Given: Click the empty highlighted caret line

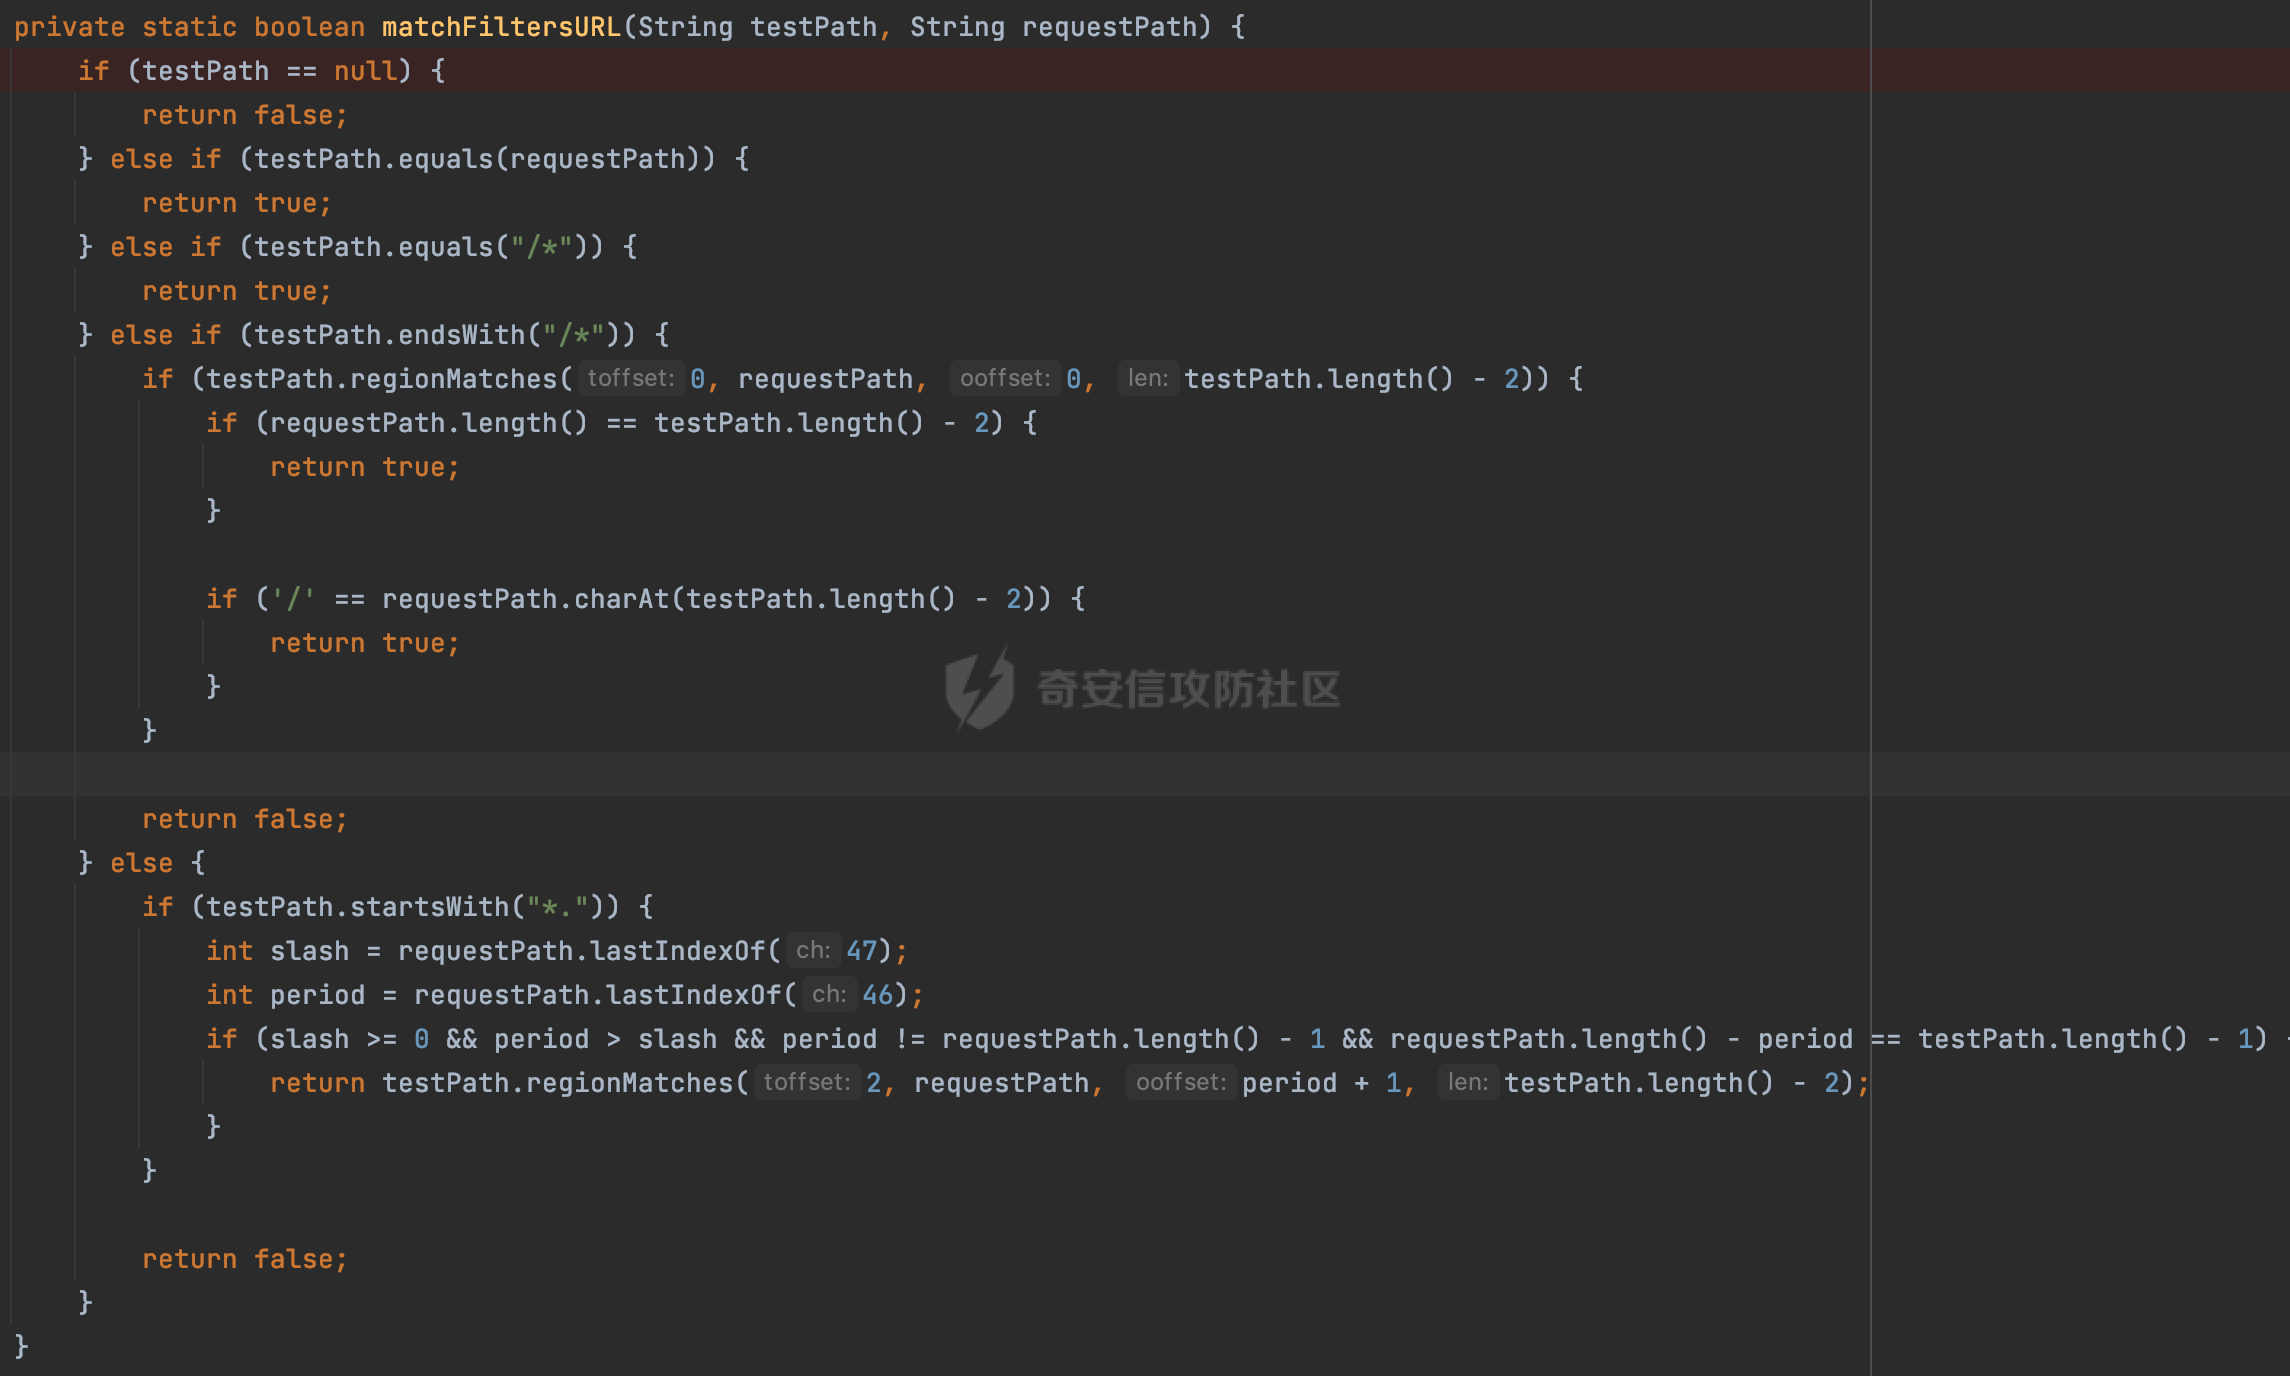Looking at the screenshot, I should click(x=1145, y=774).
